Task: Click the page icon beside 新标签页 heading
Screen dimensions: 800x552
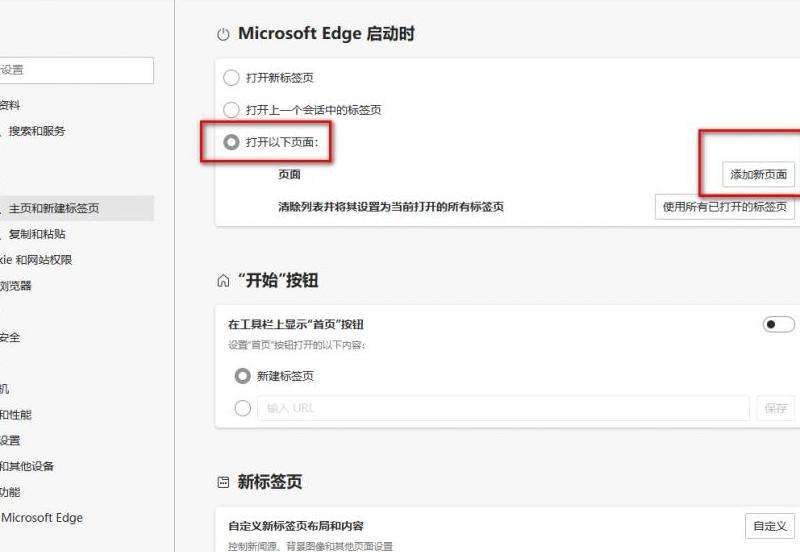Action: coord(223,482)
